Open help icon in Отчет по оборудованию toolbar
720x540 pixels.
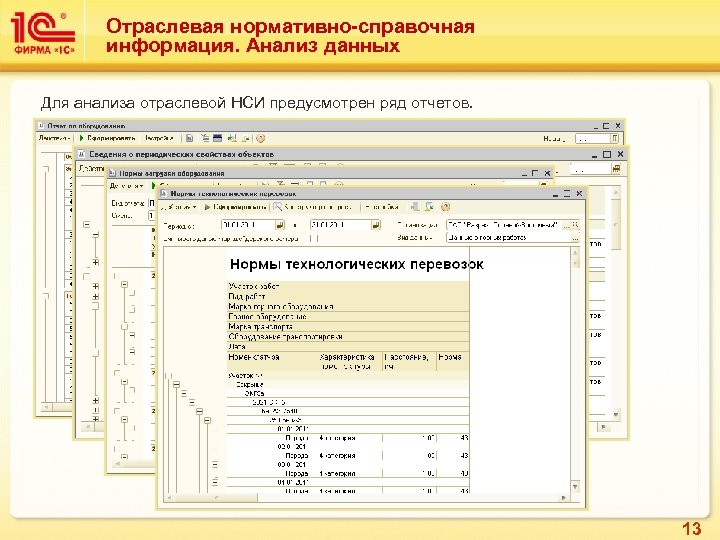point(260,138)
